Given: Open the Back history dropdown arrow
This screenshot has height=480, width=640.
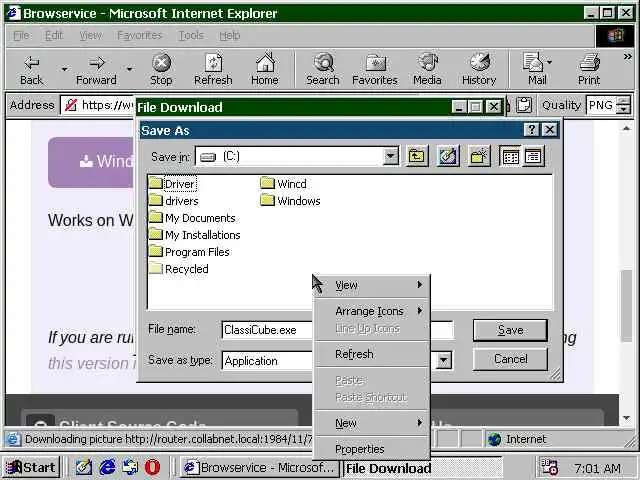Looking at the screenshot, I should [64, 69].
